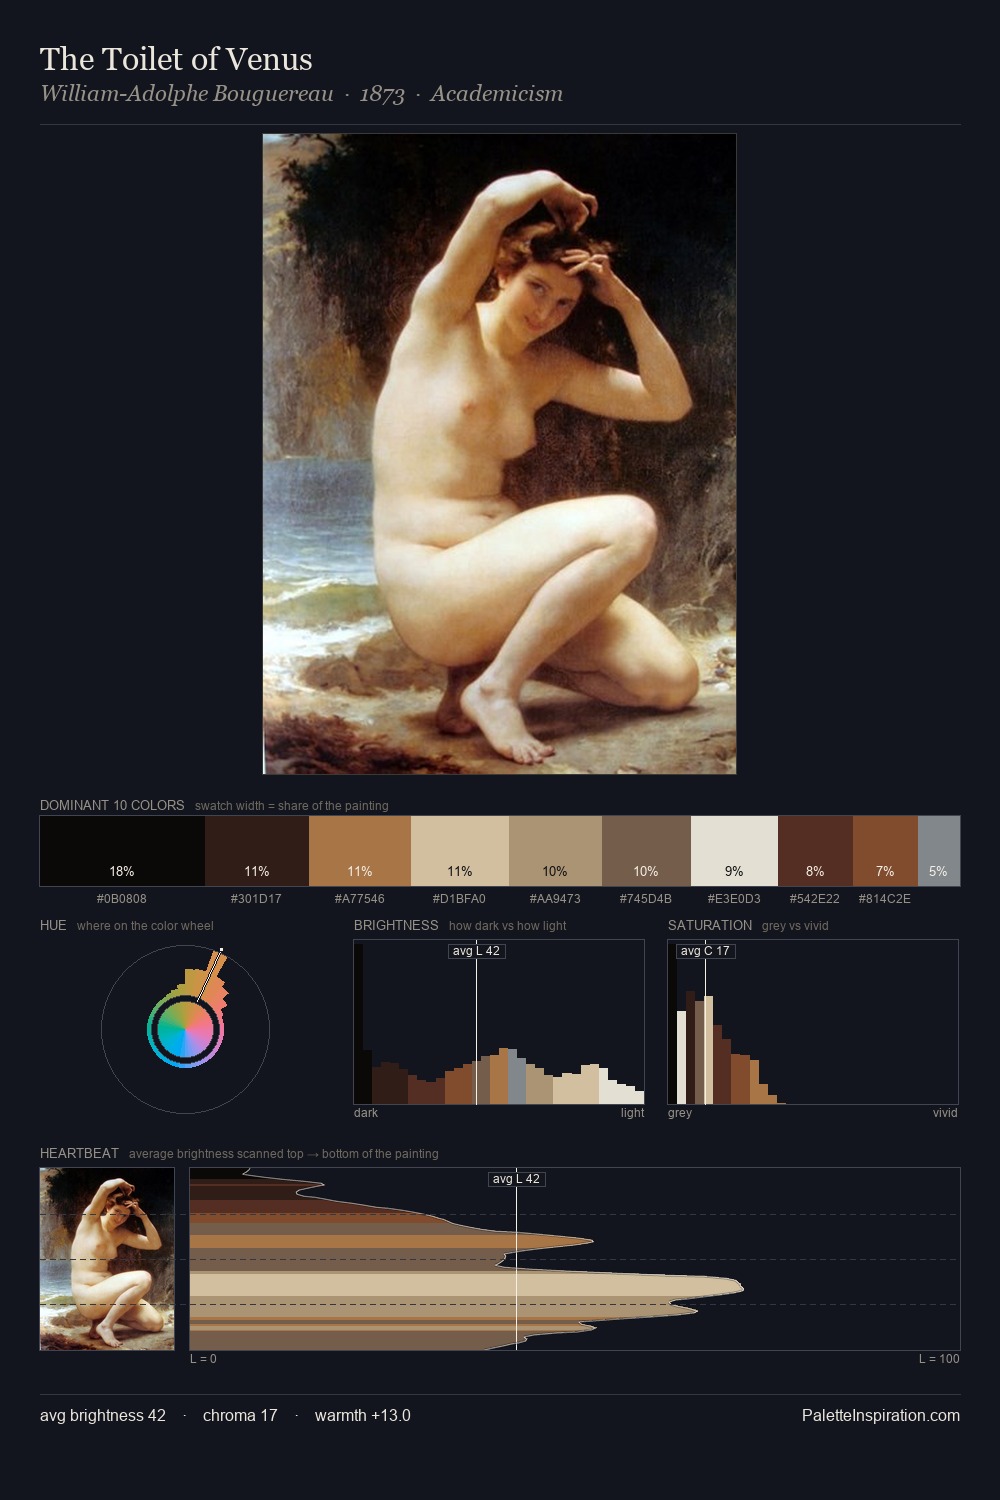1000x1500 pixels.
Task: Pick the #A77546 tan swatch
Action: pos(360,851)
